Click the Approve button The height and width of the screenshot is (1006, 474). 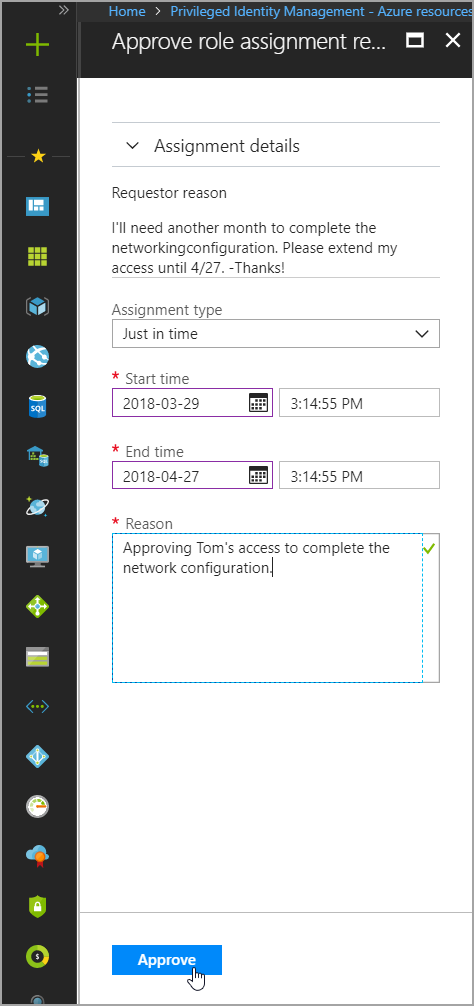167,960
